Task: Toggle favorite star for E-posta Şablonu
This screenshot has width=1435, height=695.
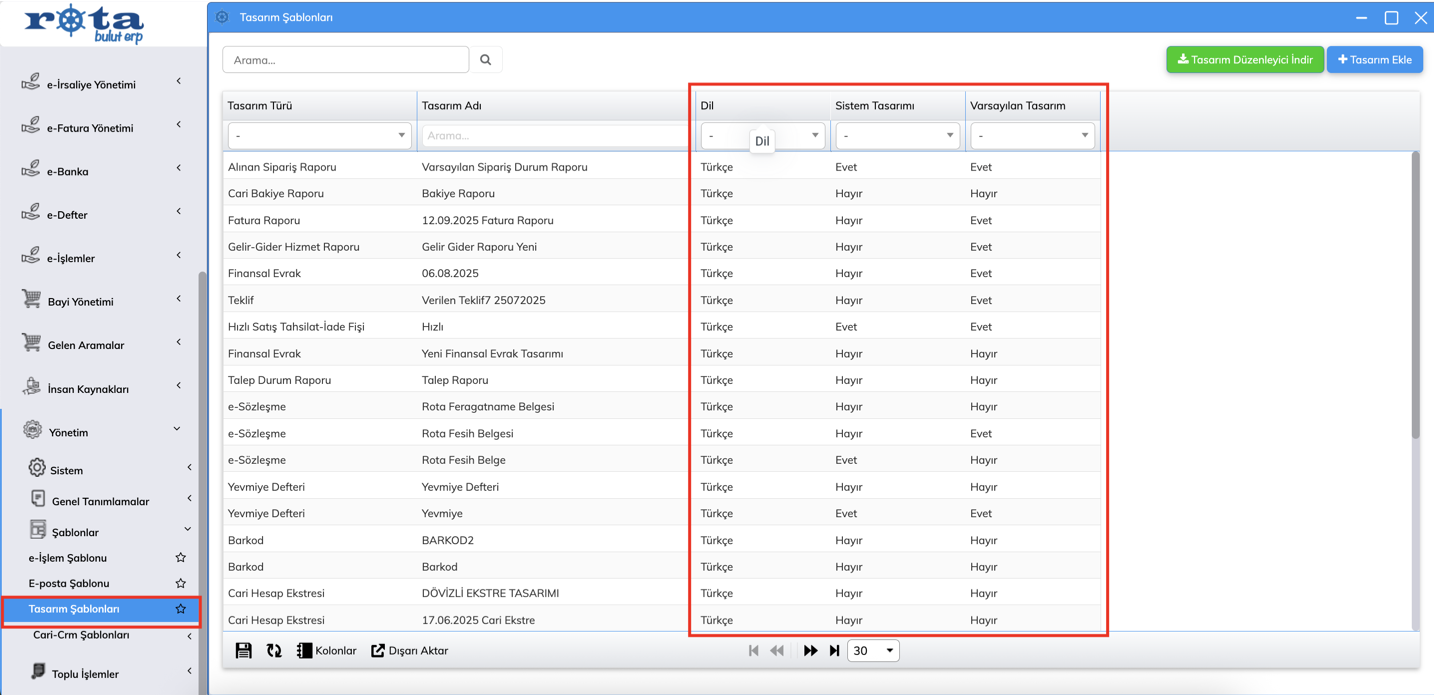Action: (181, 583)
